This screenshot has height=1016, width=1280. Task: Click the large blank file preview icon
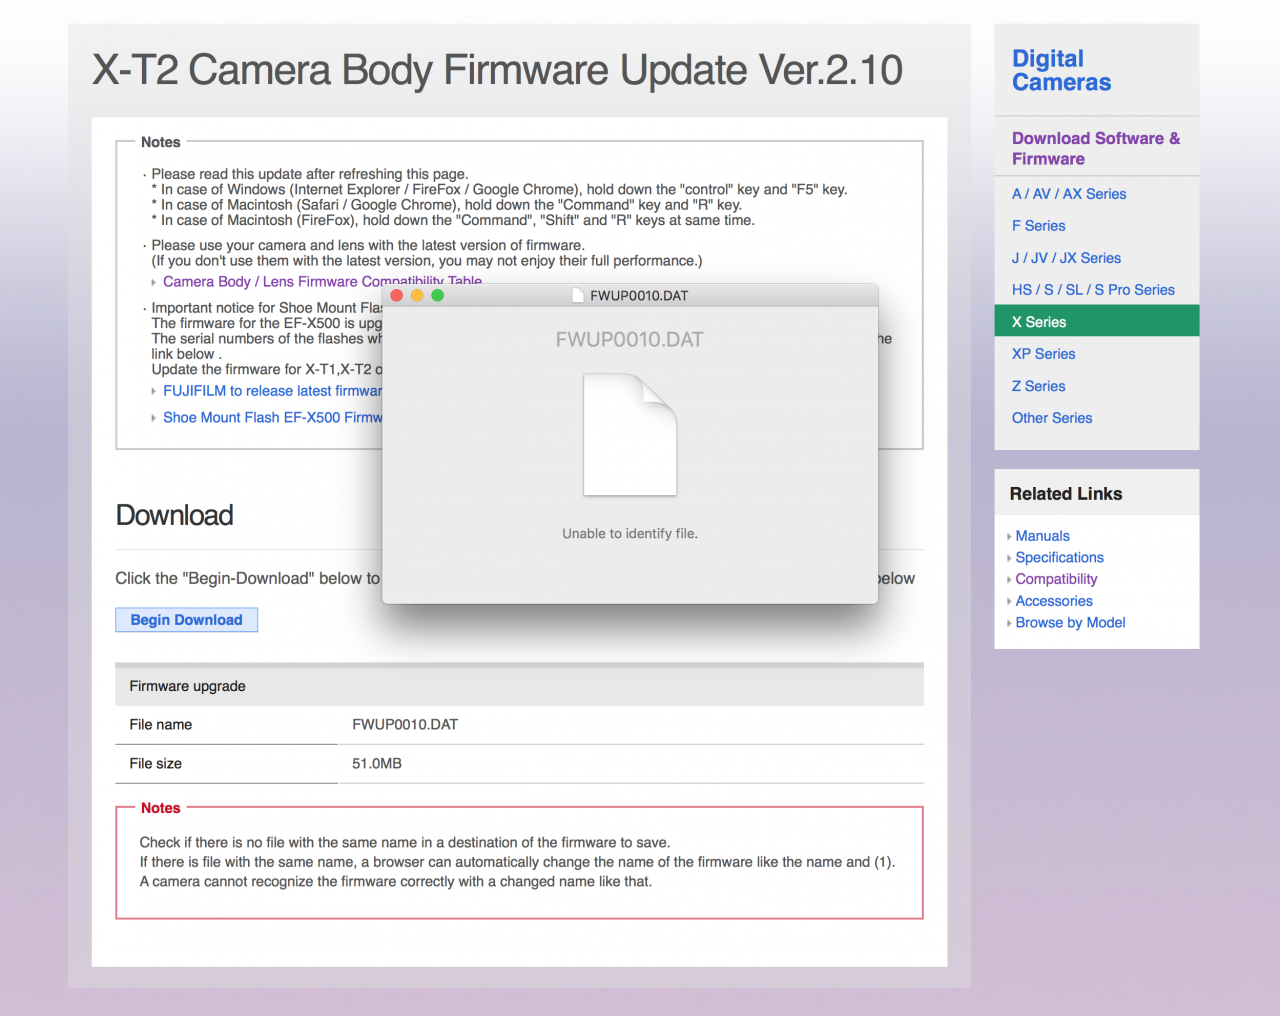pos(630,435)
